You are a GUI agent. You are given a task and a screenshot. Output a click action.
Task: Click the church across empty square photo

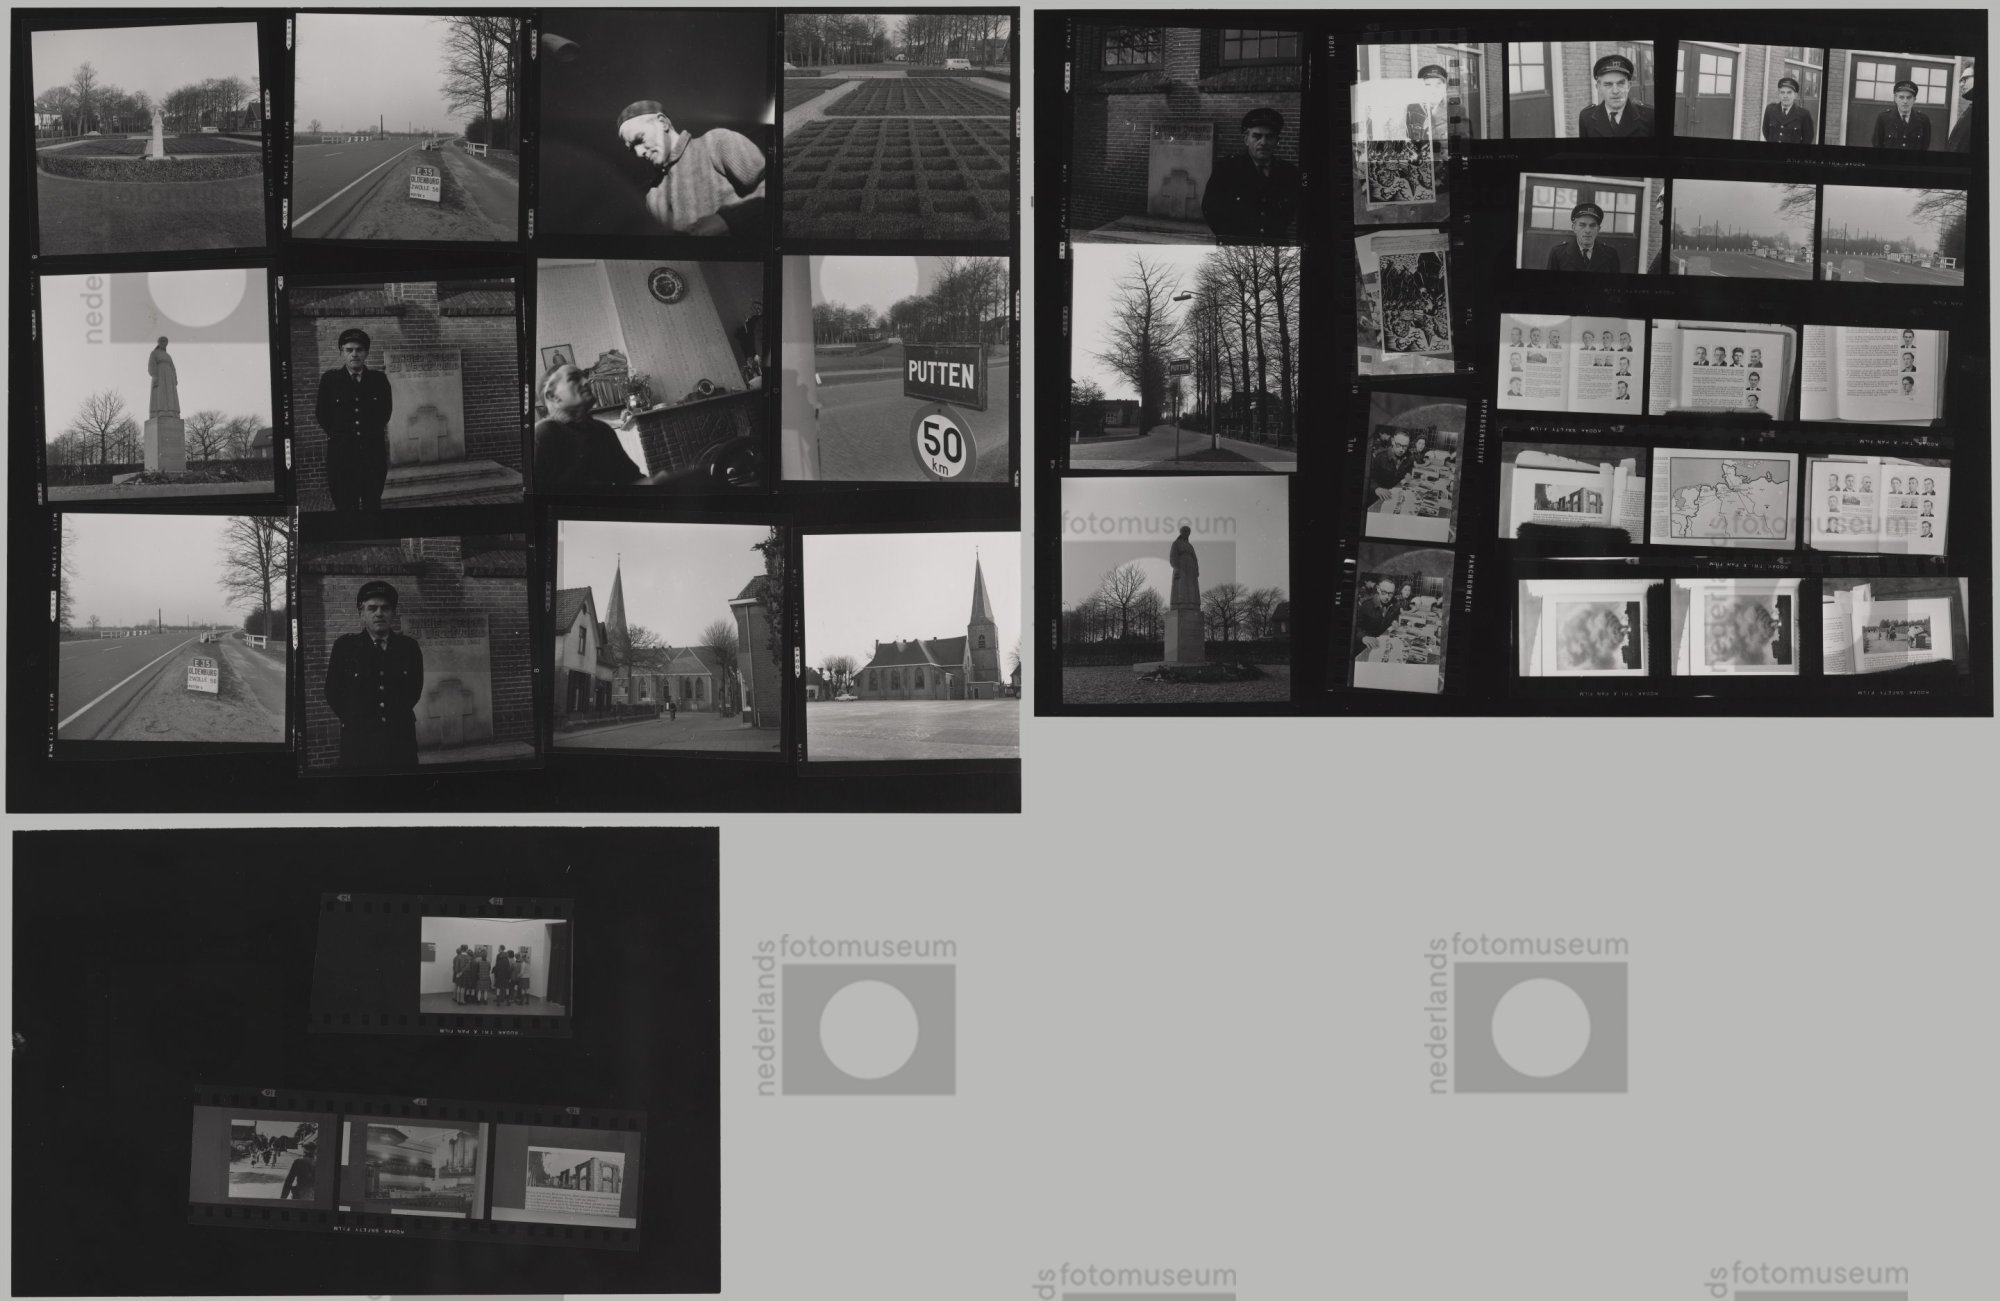click(x=912, y=646)
